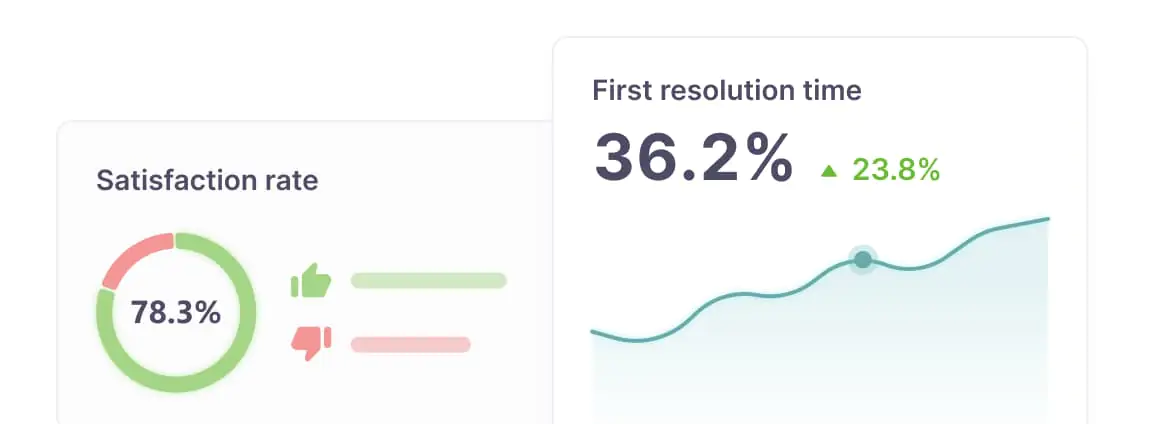Viewport: 1160px width, 424px height.
Task: Click the green upward triangle indicator
Action: [x=829, y=171]
